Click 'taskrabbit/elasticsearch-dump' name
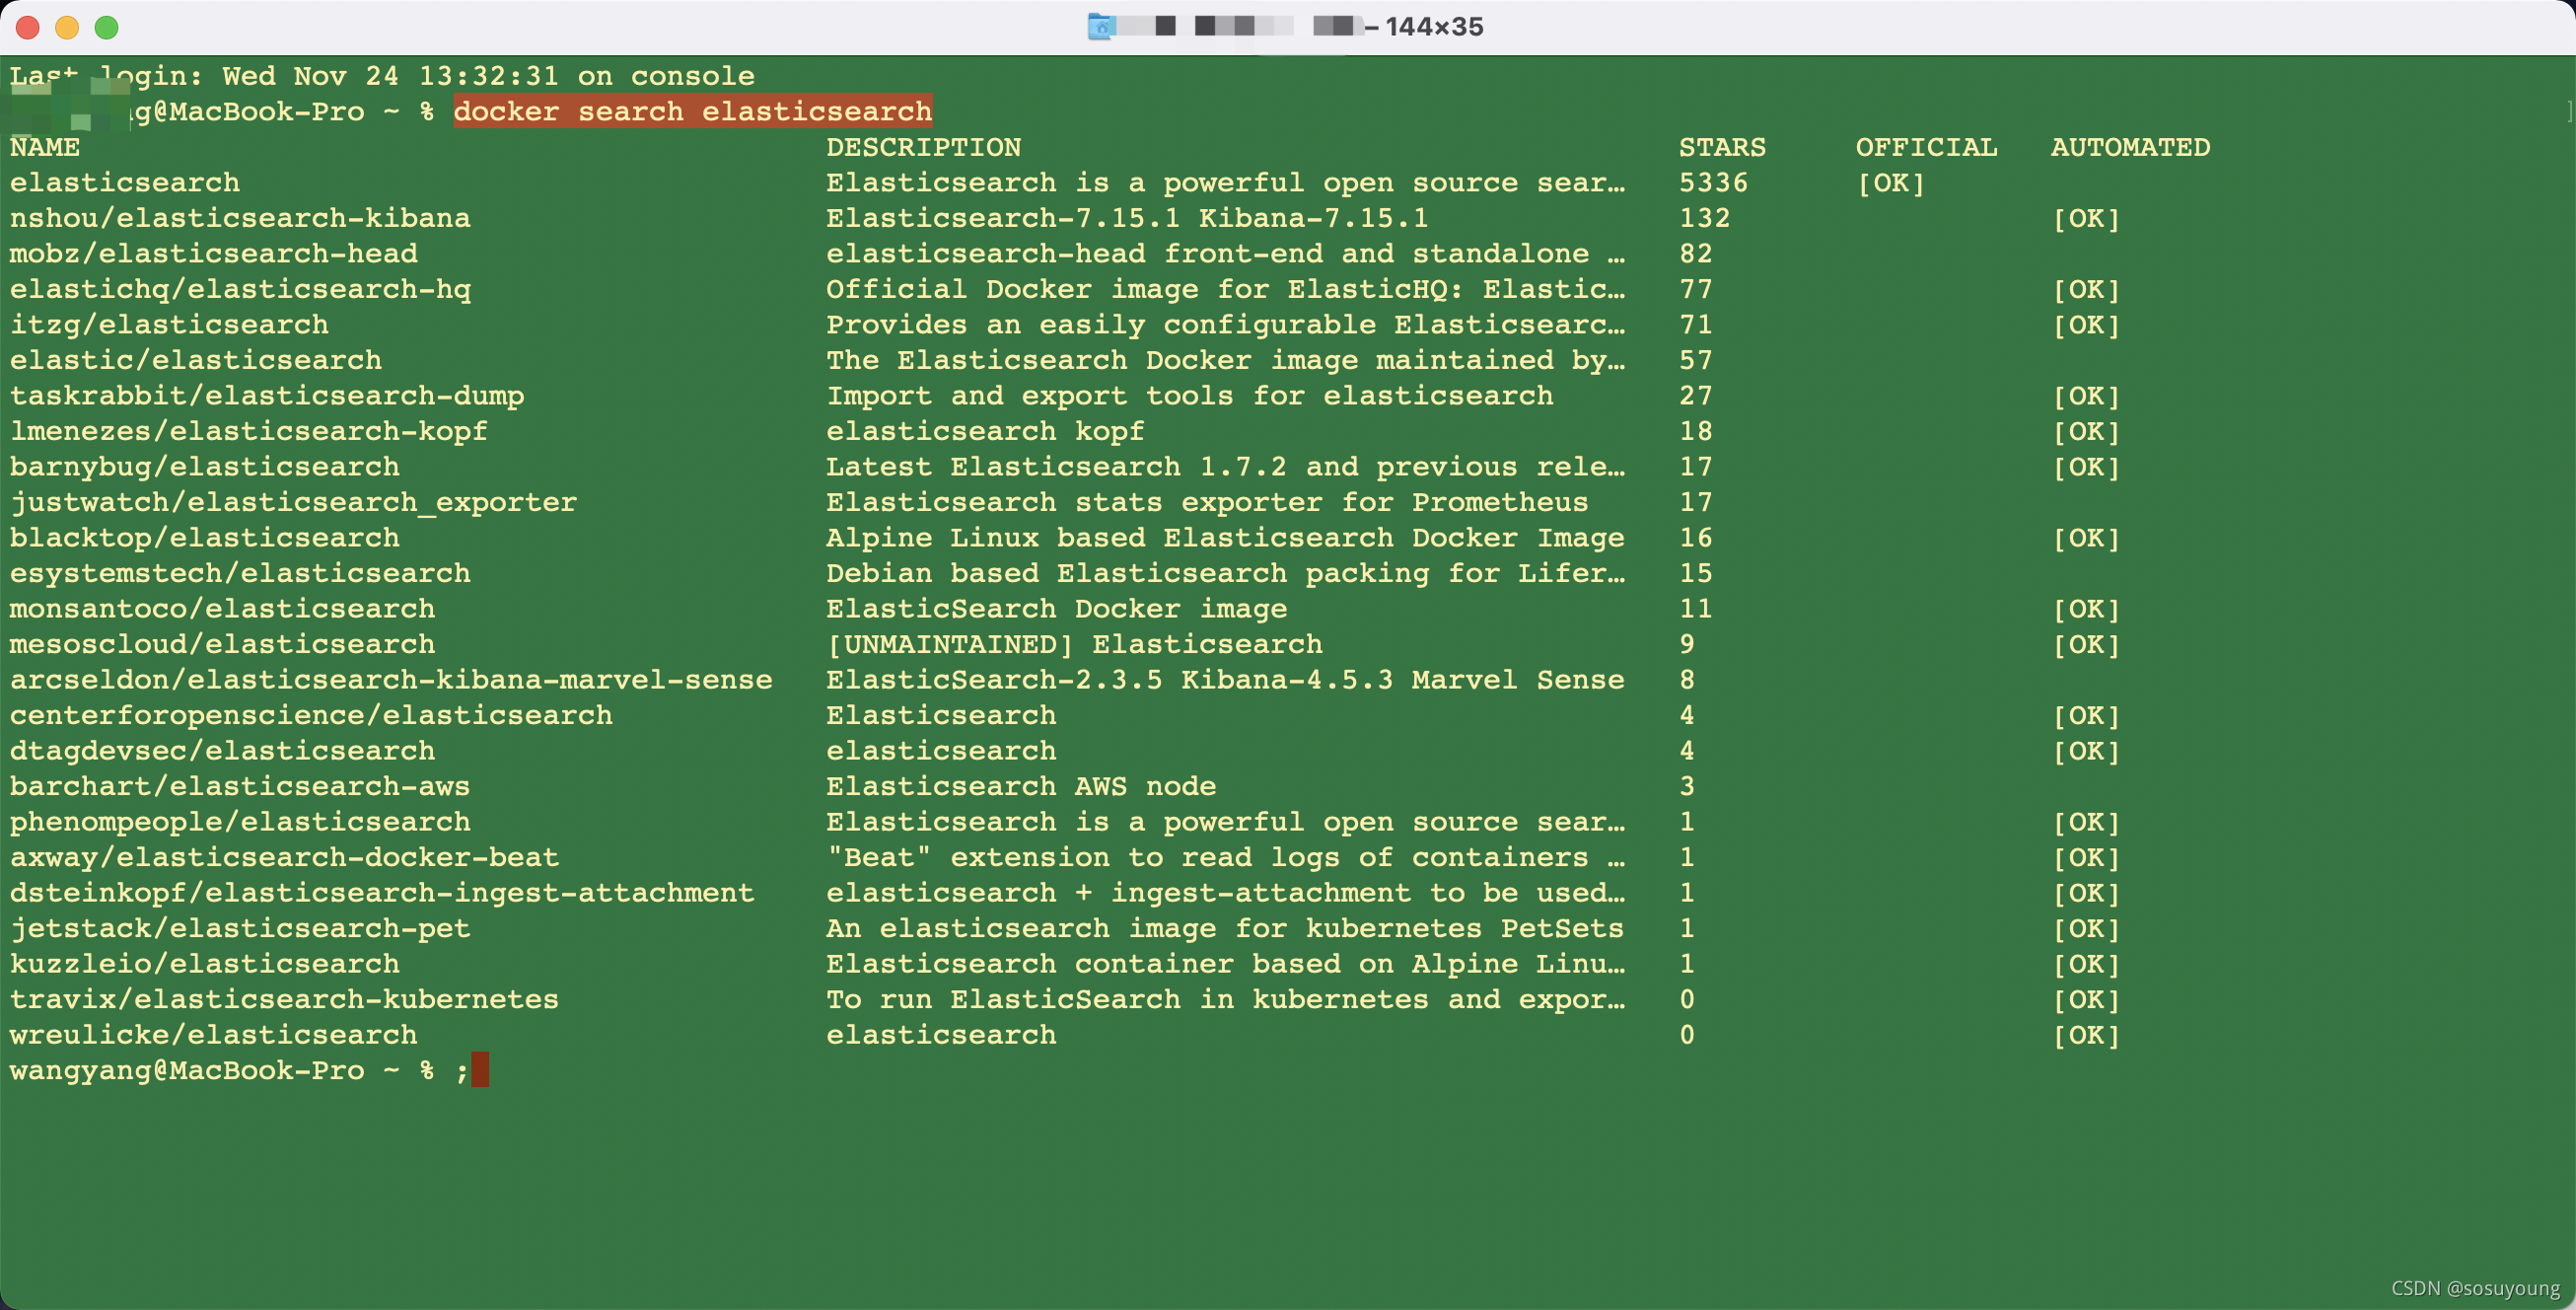Screen dimensions: 2576x1310 pos(267,396)
